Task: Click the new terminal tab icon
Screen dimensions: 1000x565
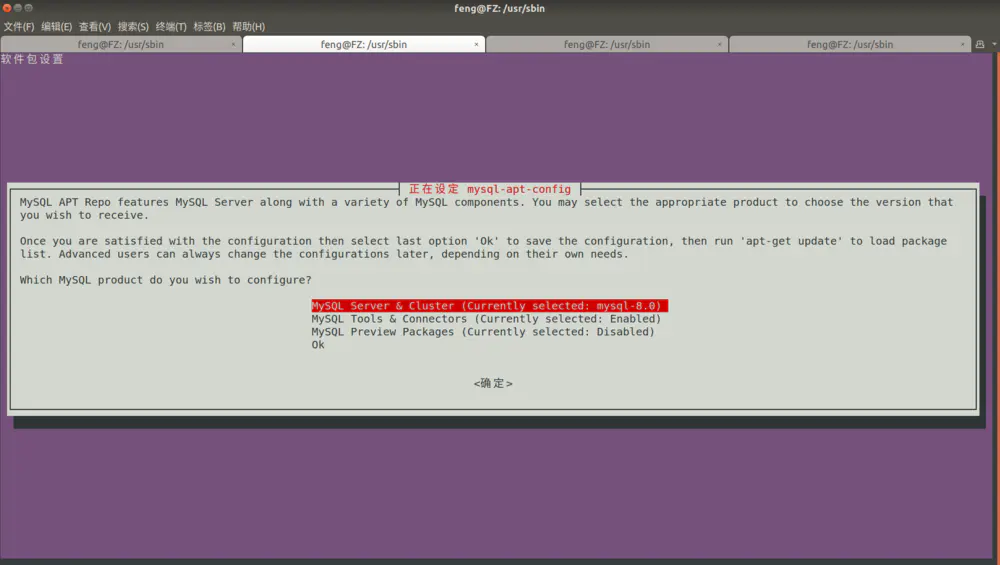Action: pyautogui.click(x=980, y=44)
